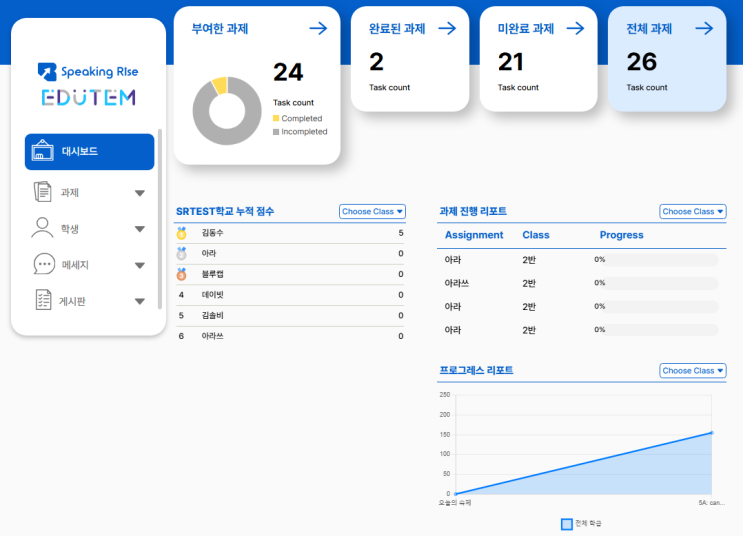Click the EDUTEM logo
Viewport: 743px width, 536px height.
pyautogui.click(x=89, y=98)
